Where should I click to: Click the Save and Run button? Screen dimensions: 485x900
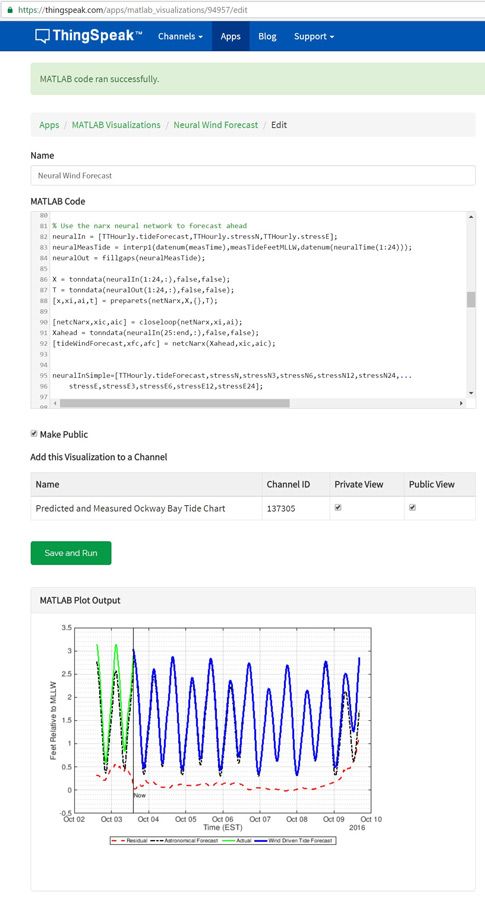[71, 553]
